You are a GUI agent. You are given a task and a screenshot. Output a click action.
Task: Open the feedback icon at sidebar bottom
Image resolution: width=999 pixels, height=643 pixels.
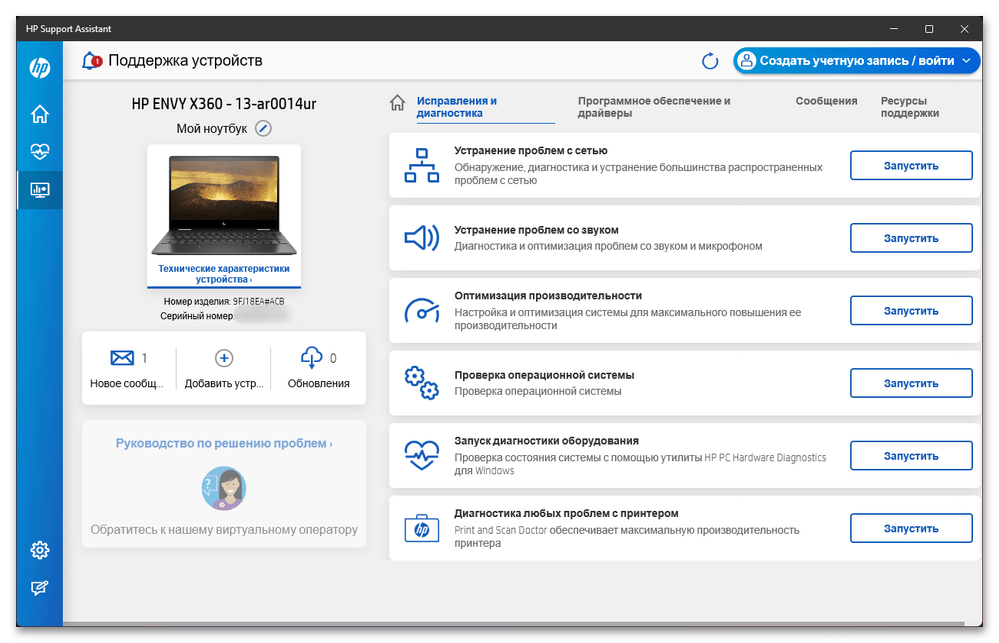tap(40, 587)
